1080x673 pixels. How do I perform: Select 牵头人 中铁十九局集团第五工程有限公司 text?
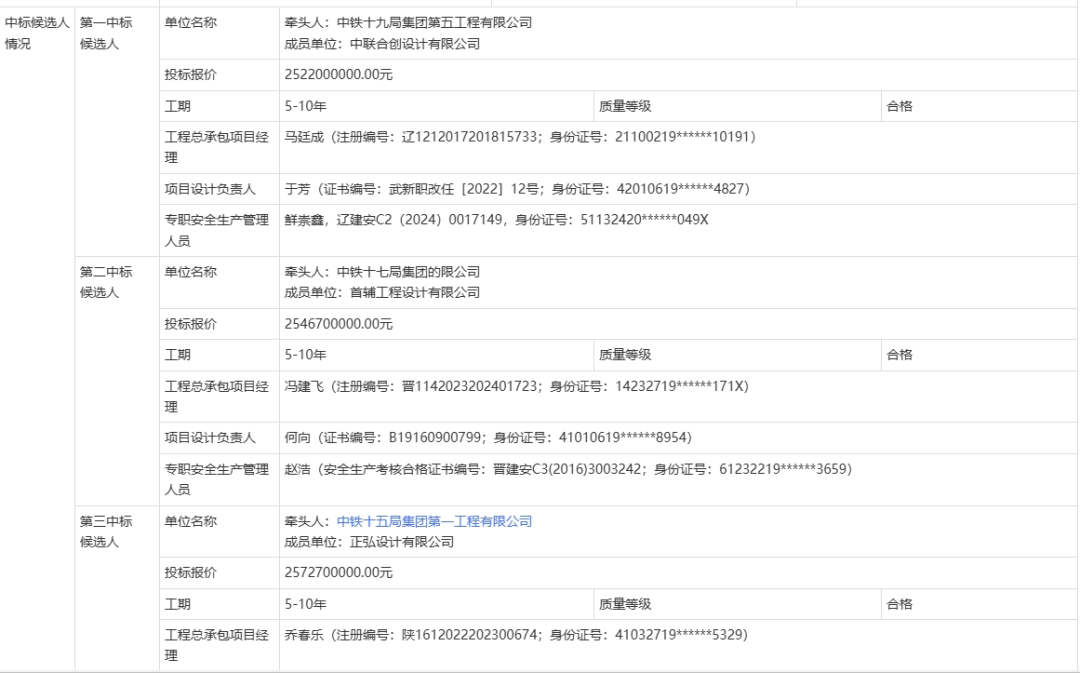pyautogui.click(x=408, y=23)
